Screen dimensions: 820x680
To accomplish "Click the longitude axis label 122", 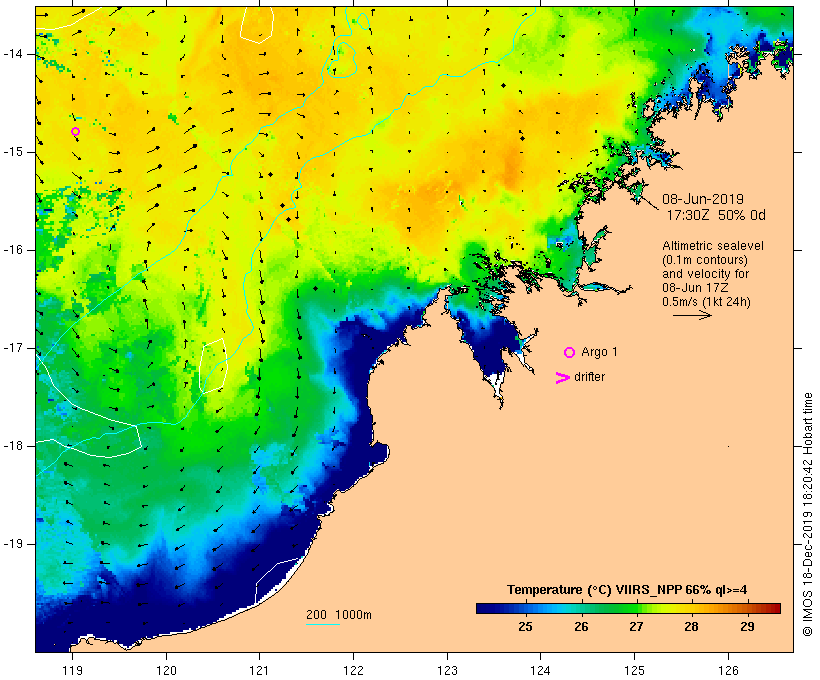I will [x=354, y=670].
